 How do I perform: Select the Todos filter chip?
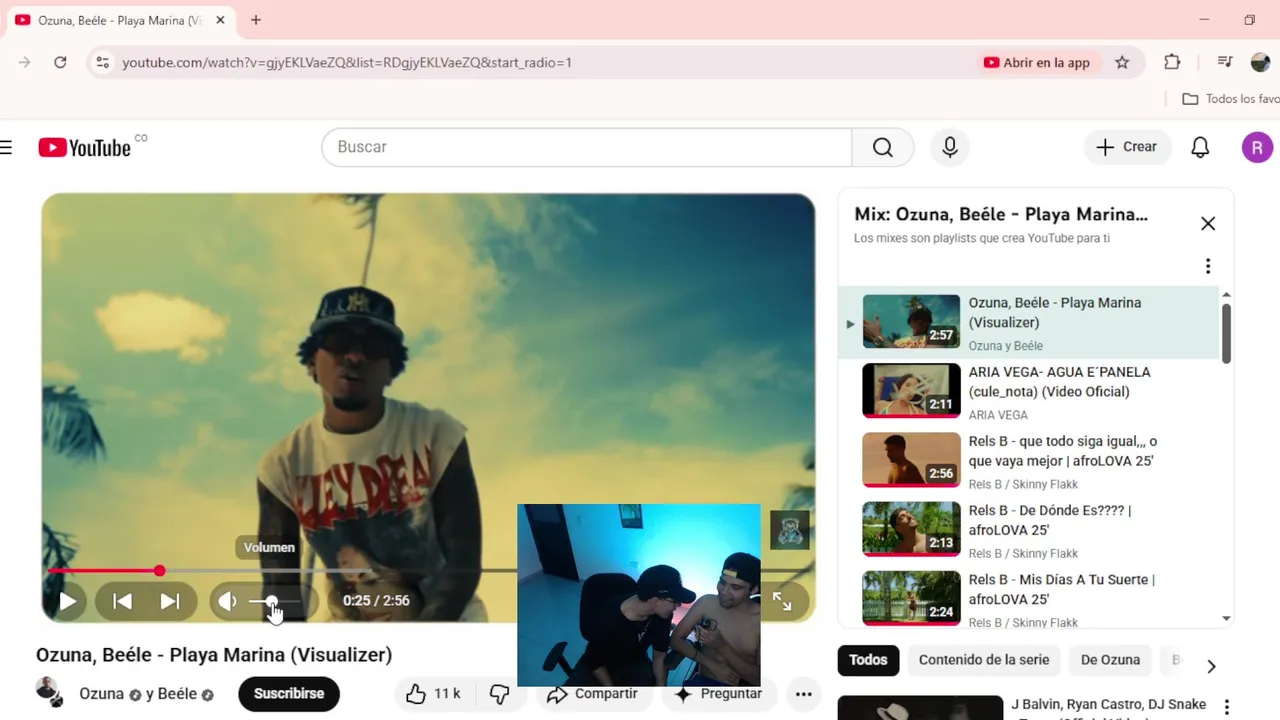point(868,660)
